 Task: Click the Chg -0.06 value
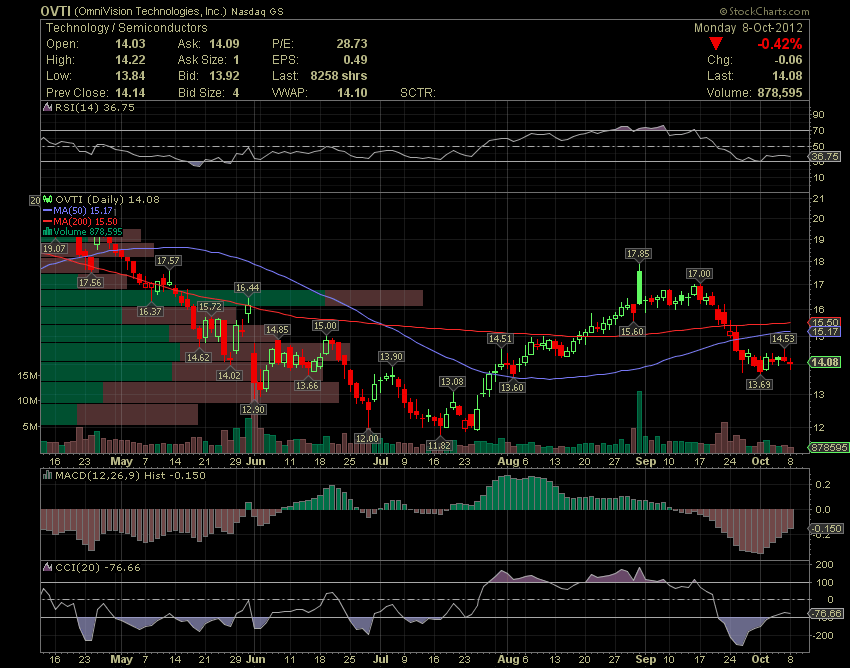788,60
